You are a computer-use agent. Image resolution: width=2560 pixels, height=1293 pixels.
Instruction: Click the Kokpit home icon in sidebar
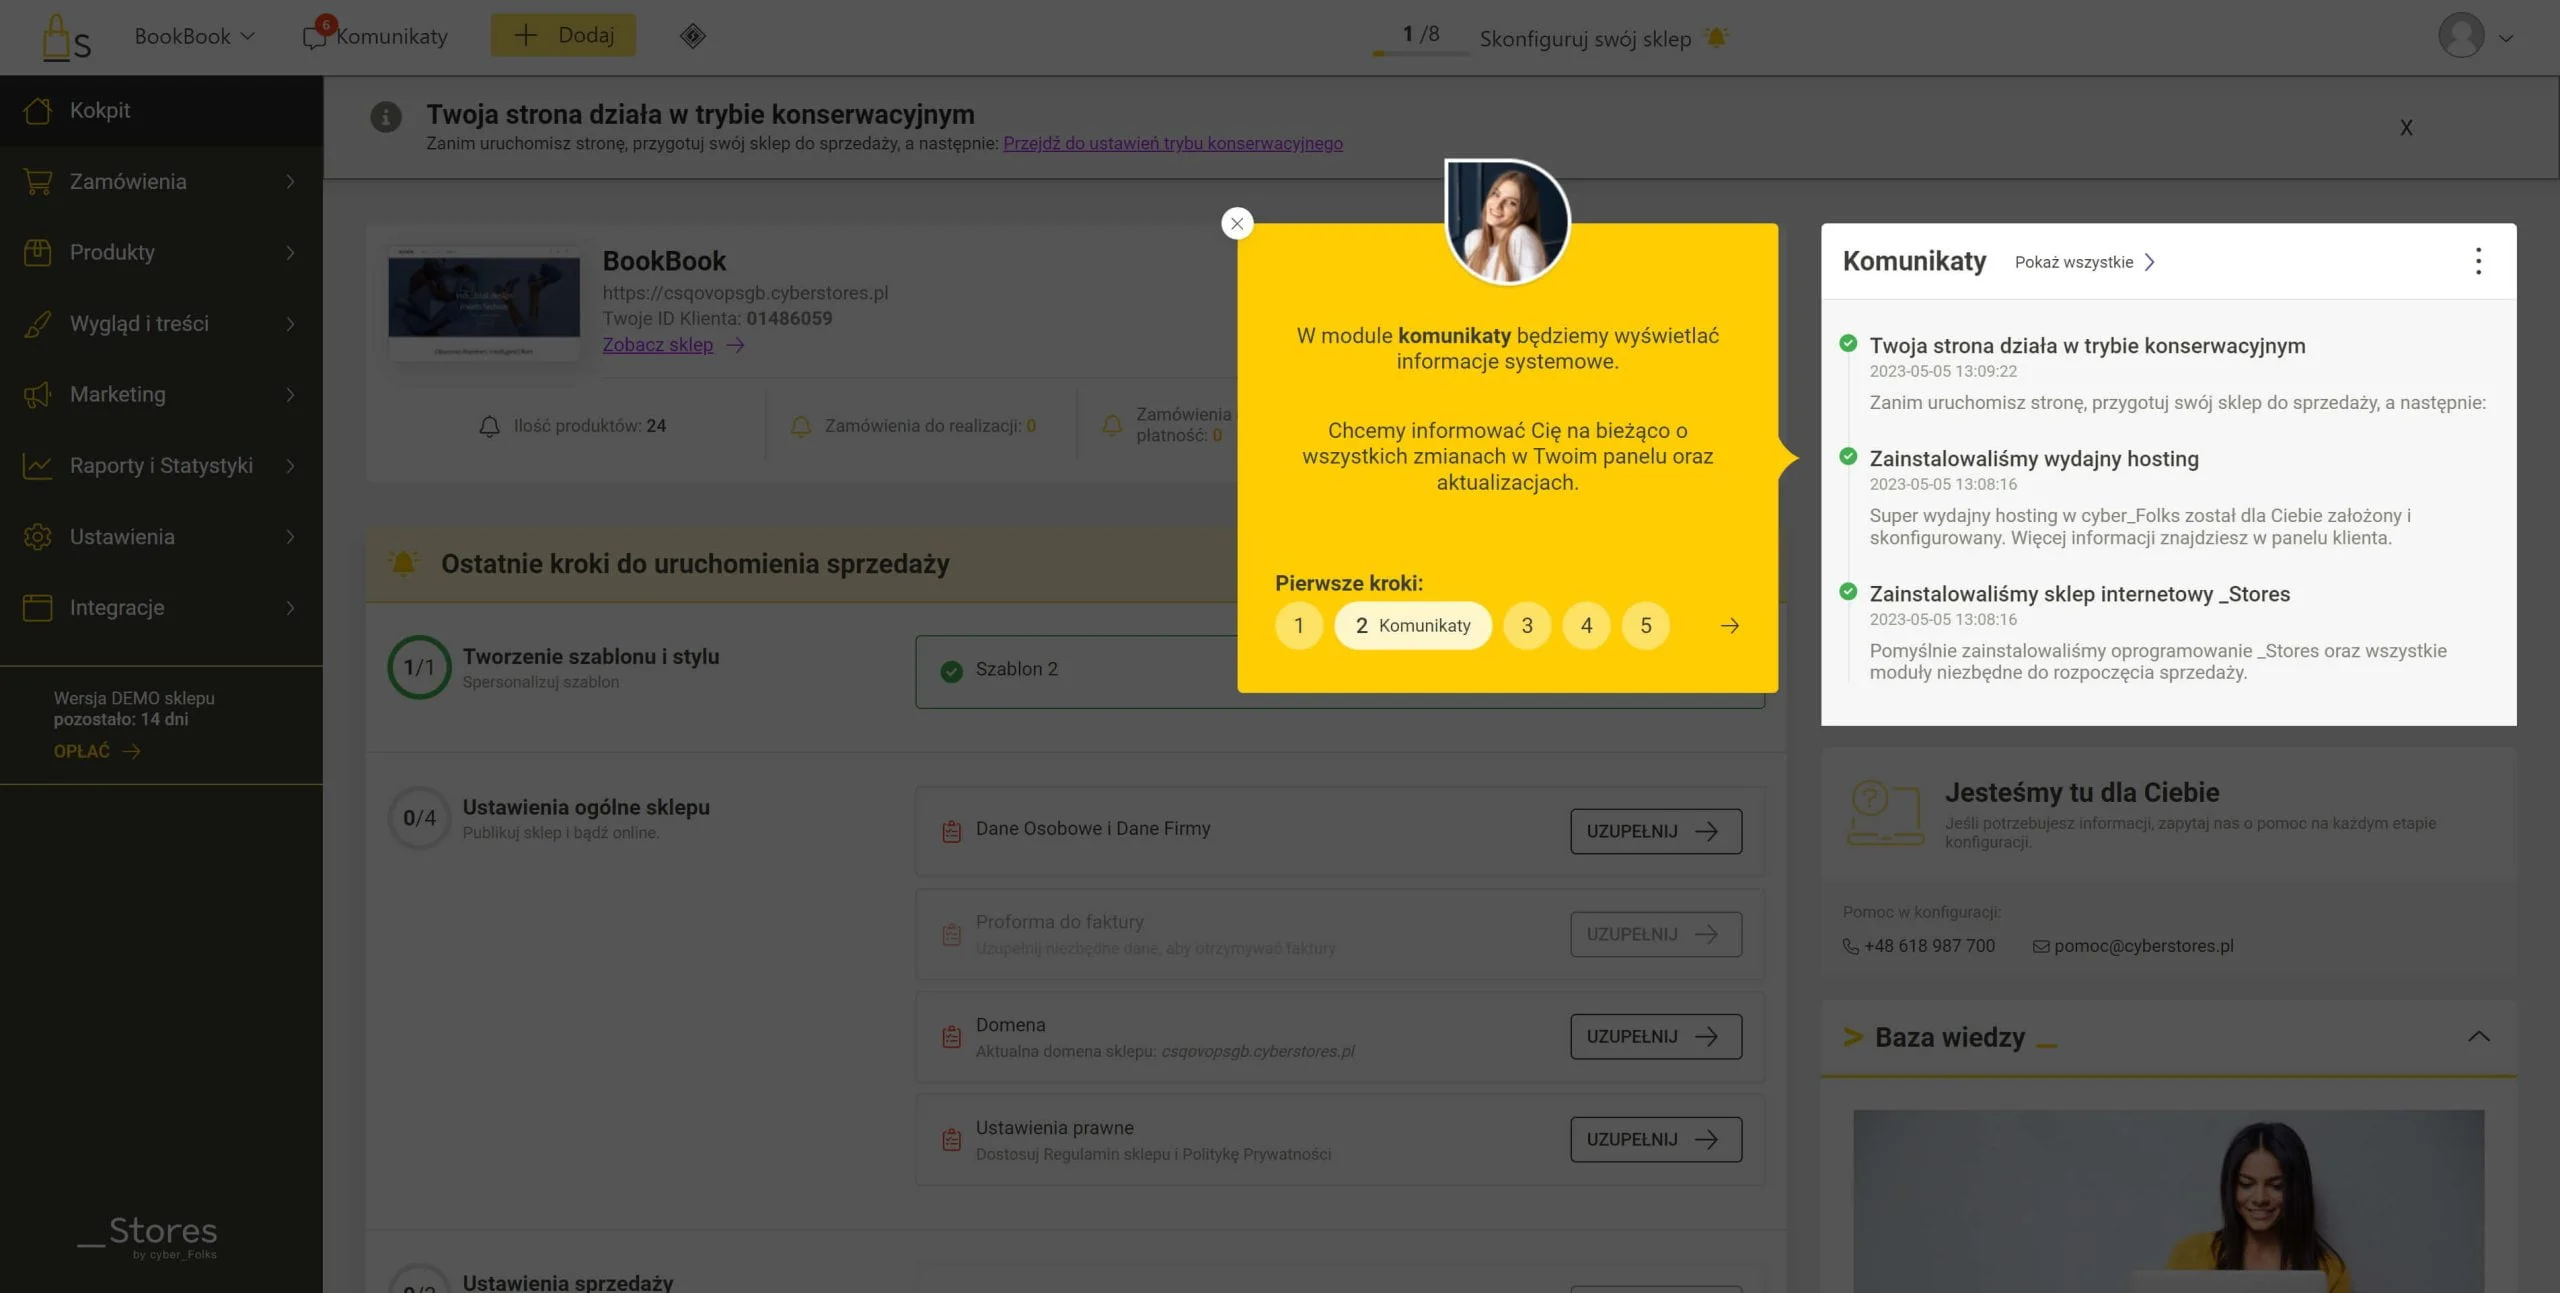click(x=38, y=110)
